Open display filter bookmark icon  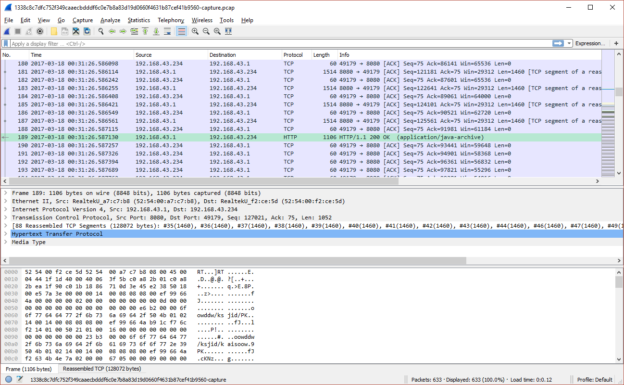(x=6, y=44)
